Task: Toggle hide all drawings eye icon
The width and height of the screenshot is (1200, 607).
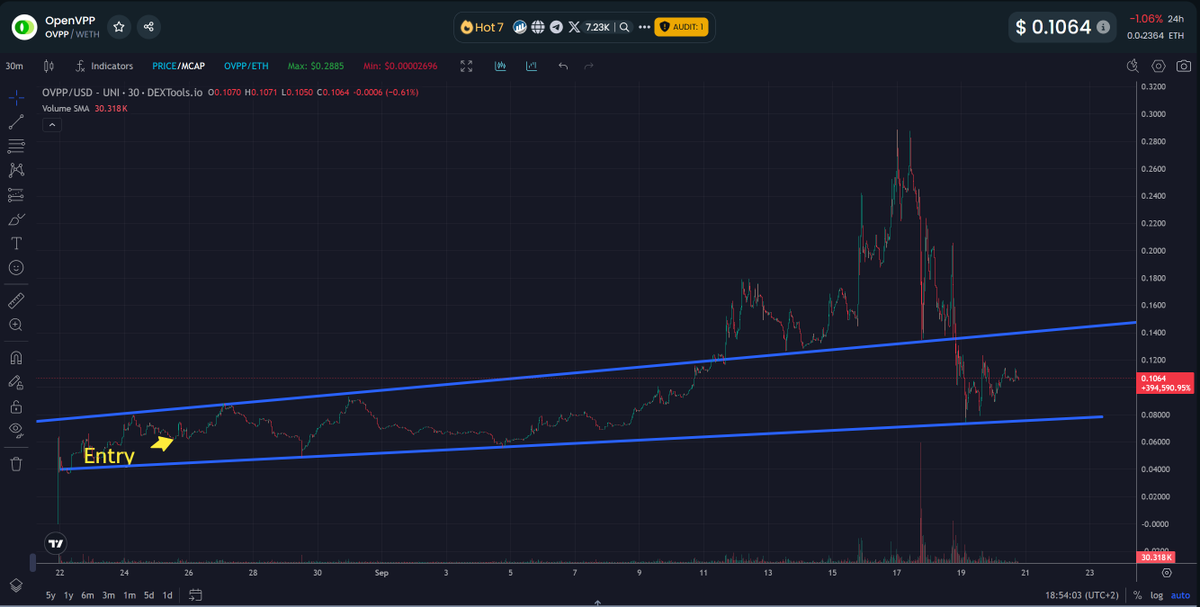Action: tap(16, 430)
